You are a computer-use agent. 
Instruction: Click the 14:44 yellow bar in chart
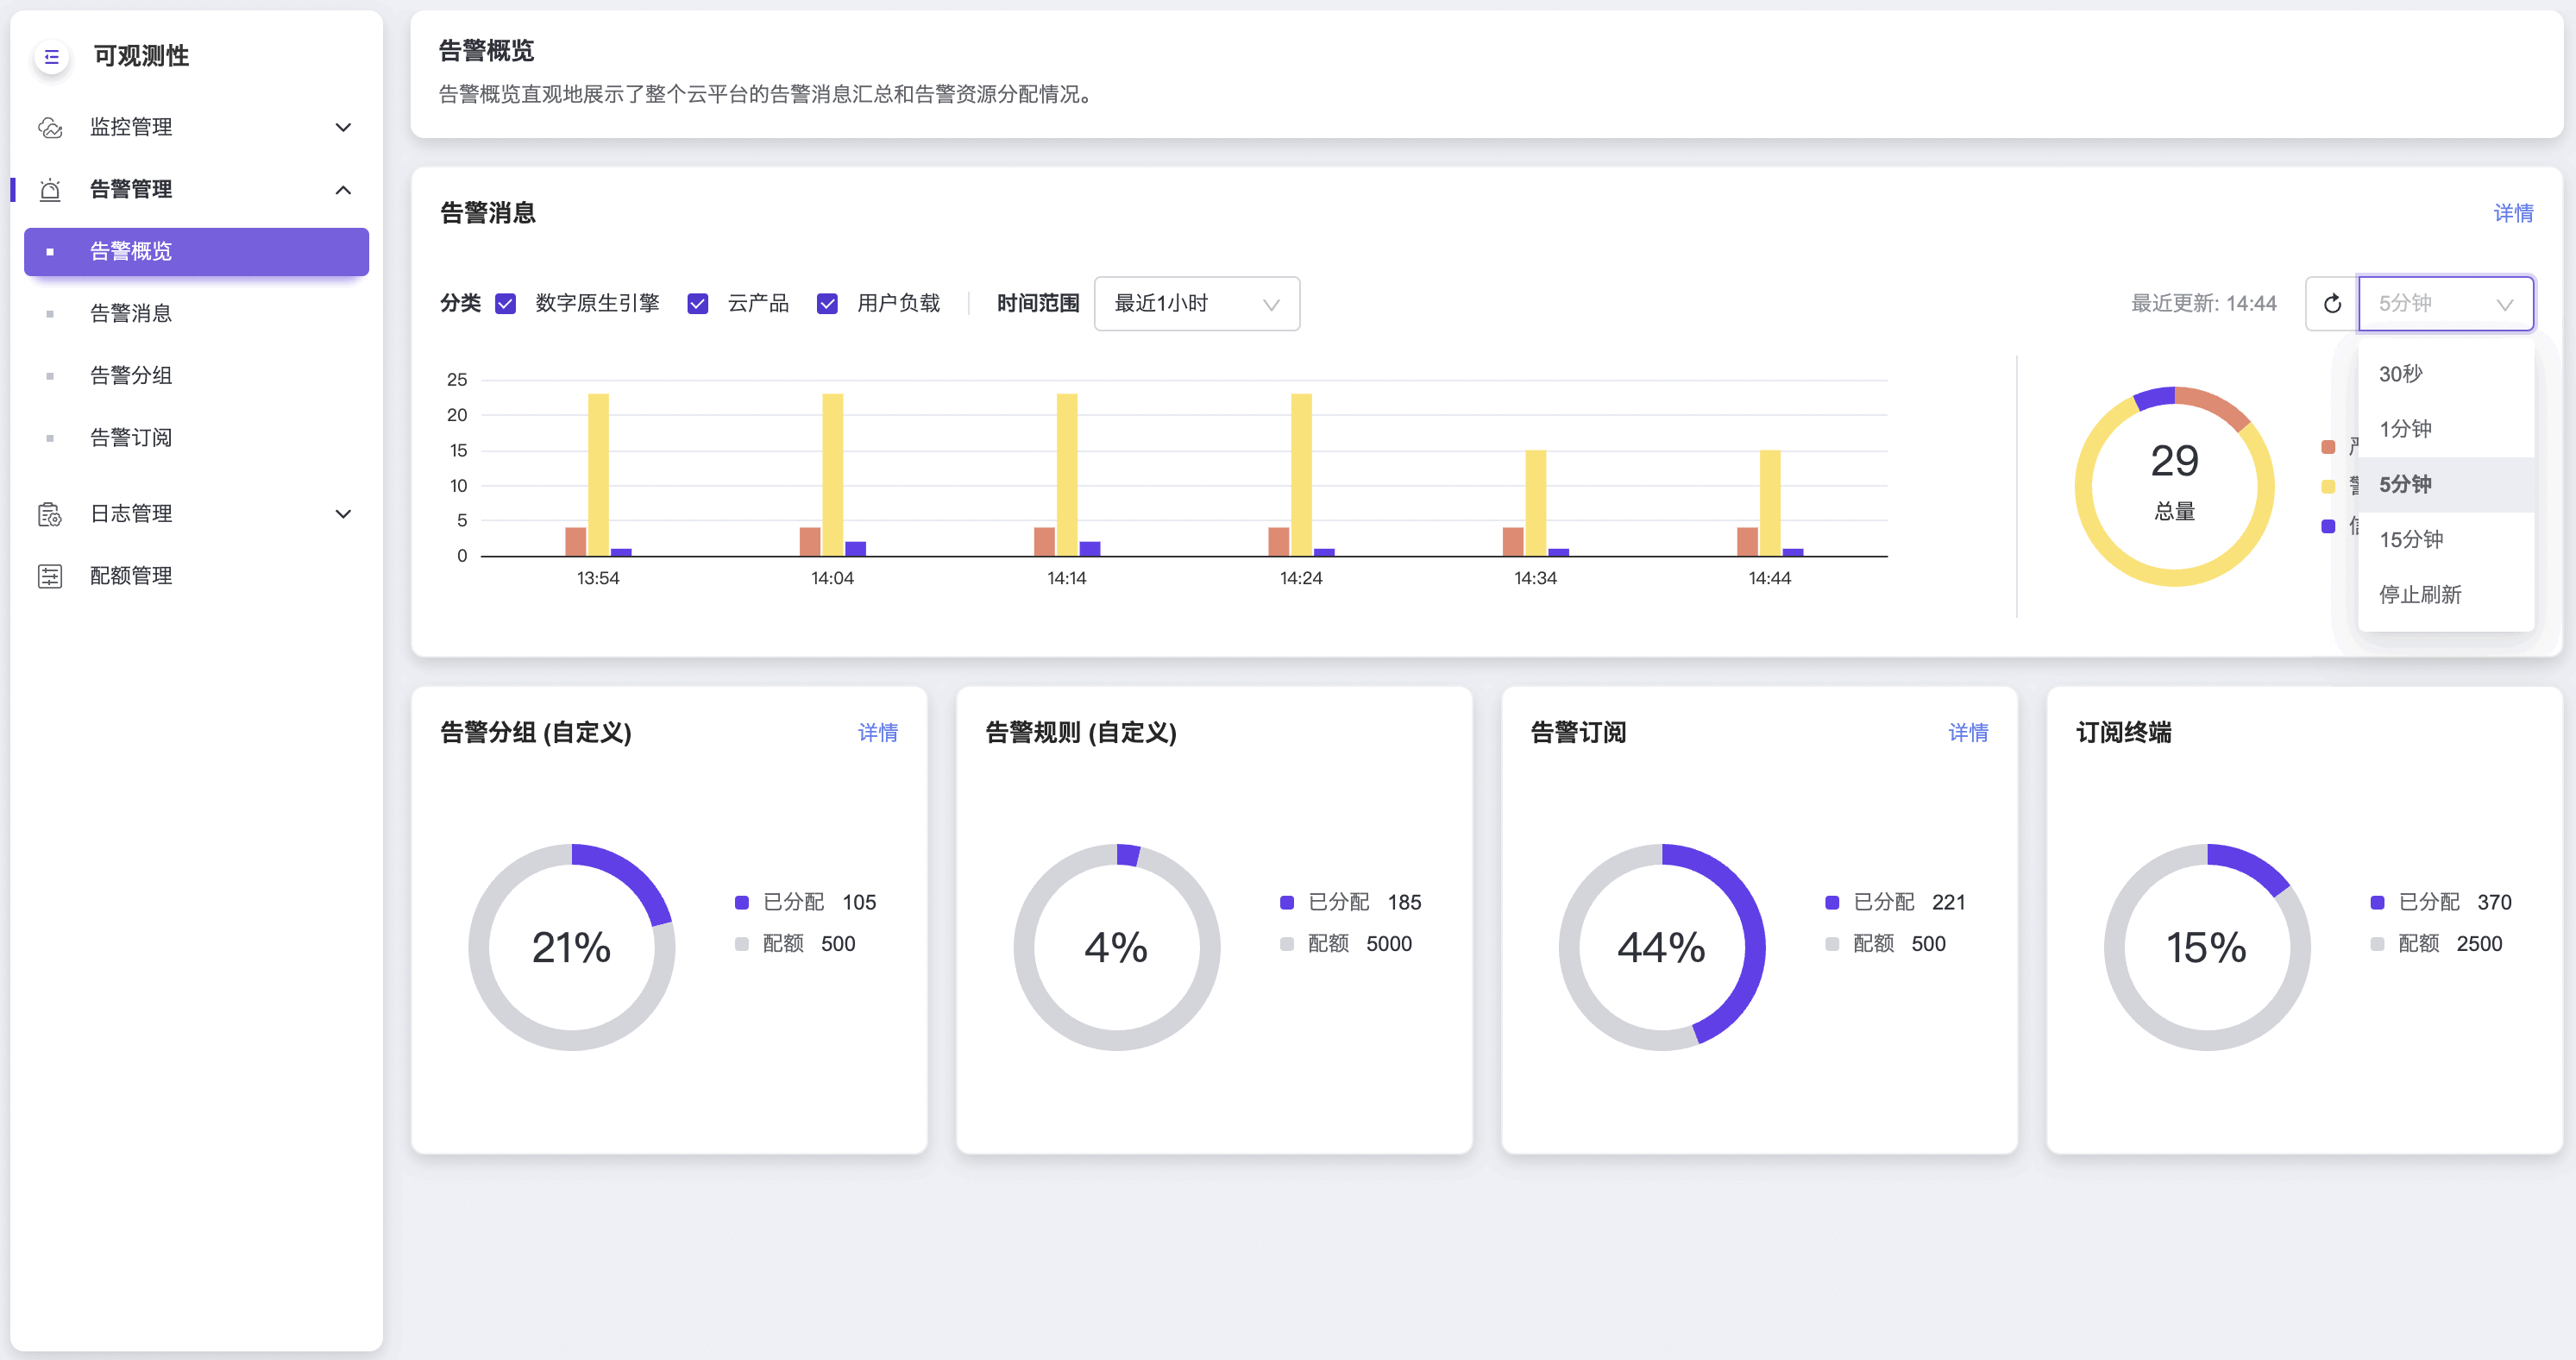(1769, 502)
